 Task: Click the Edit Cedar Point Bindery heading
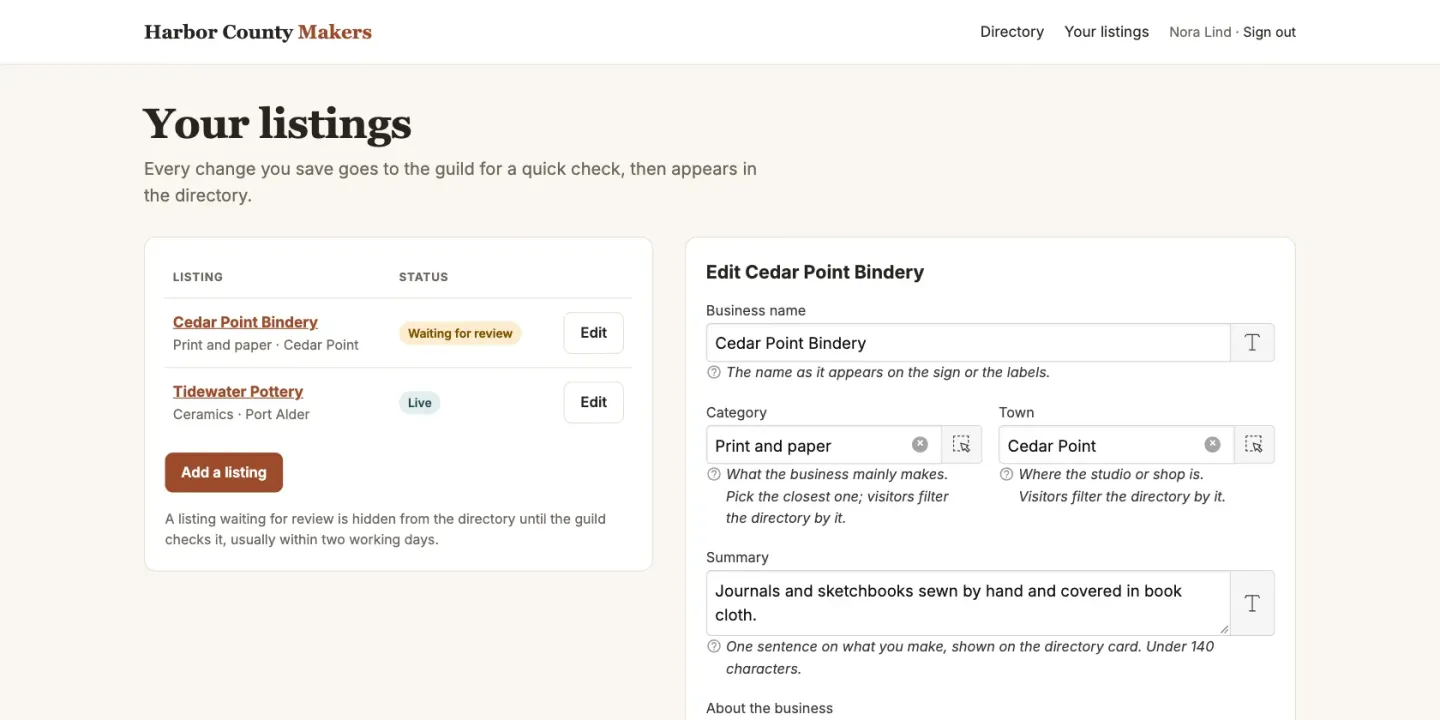[815, 272]
